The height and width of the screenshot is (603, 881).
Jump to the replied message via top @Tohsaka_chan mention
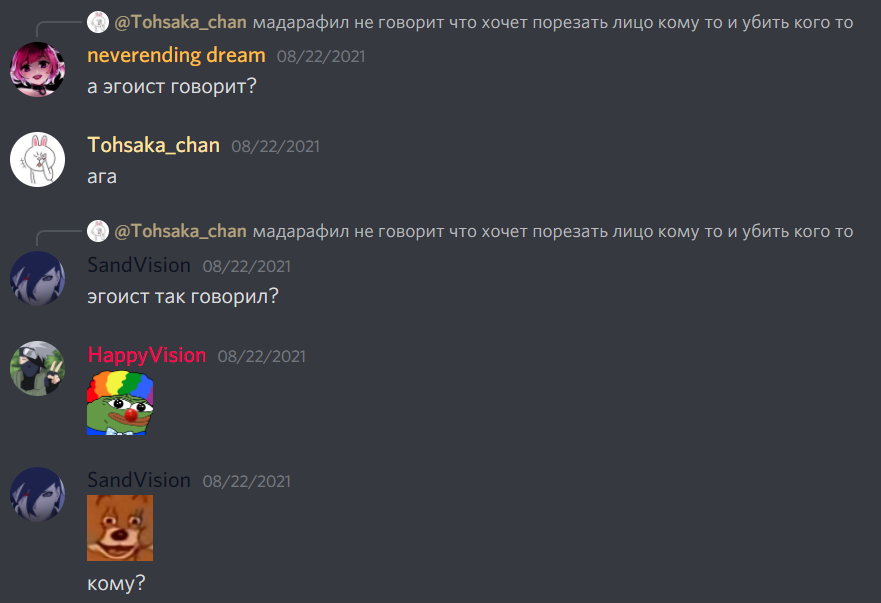coord(180,22)
